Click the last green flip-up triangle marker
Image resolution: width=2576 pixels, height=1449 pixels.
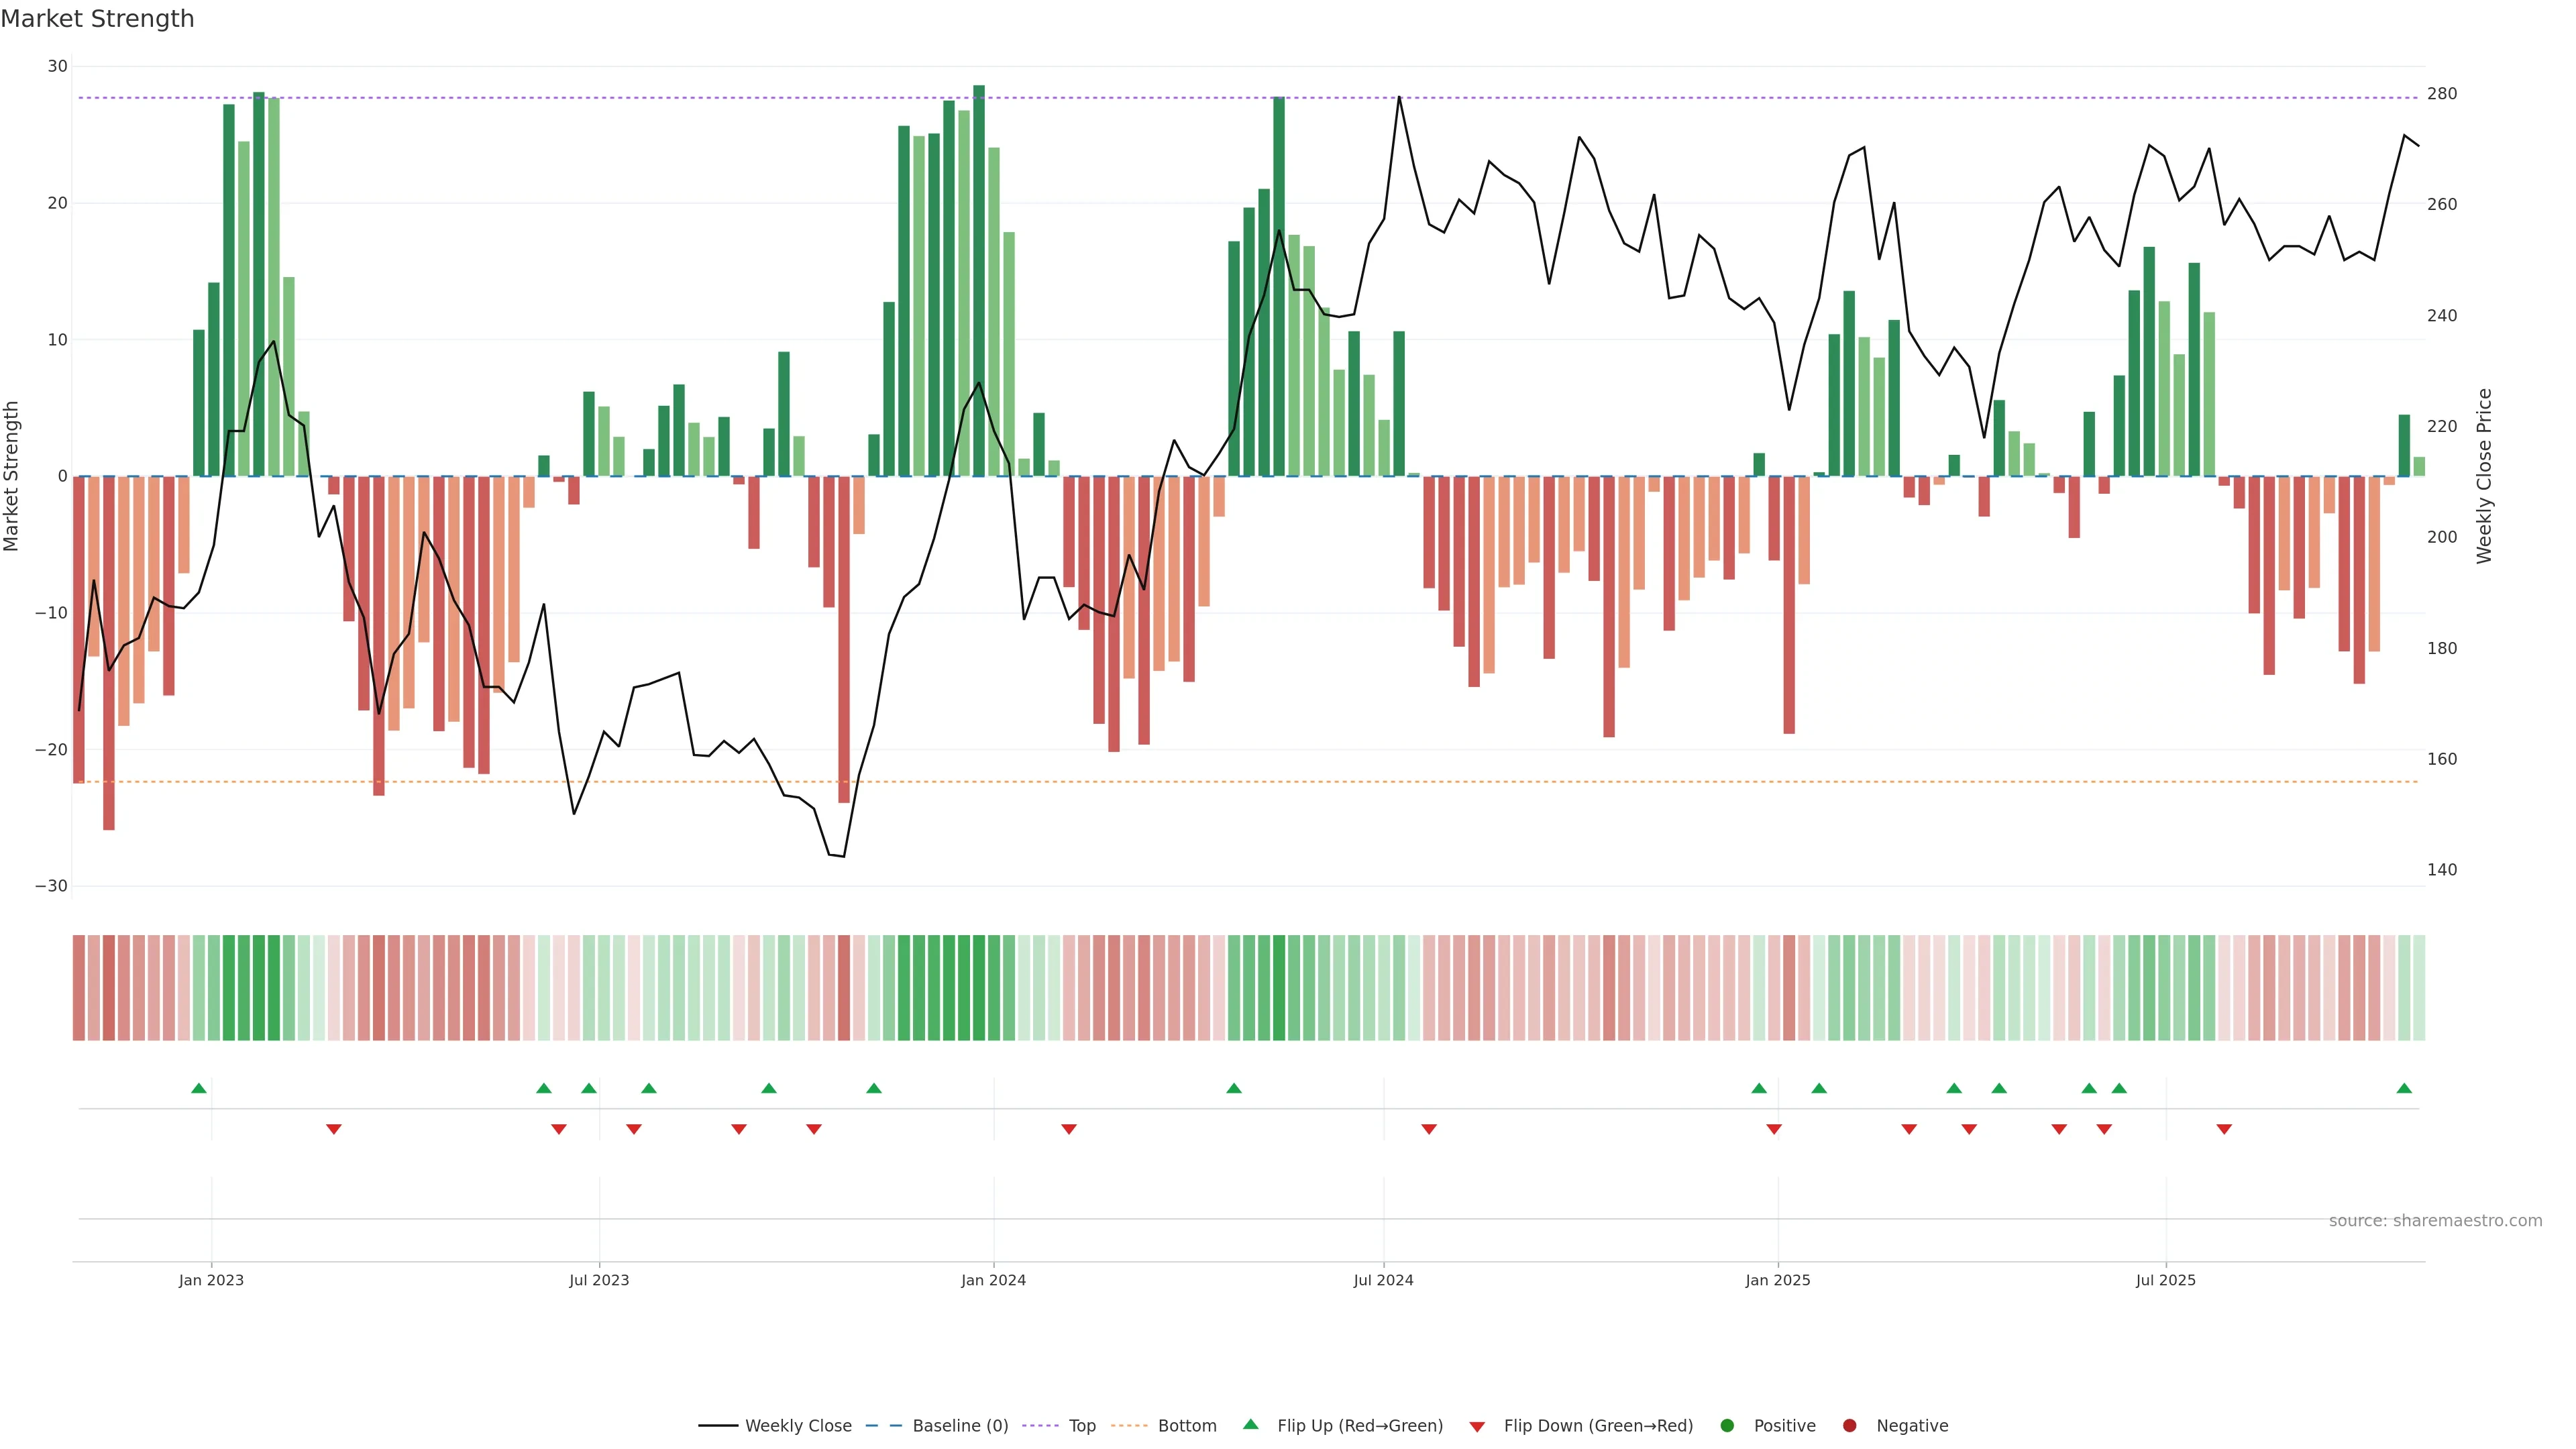[x=2404, y=1088]
